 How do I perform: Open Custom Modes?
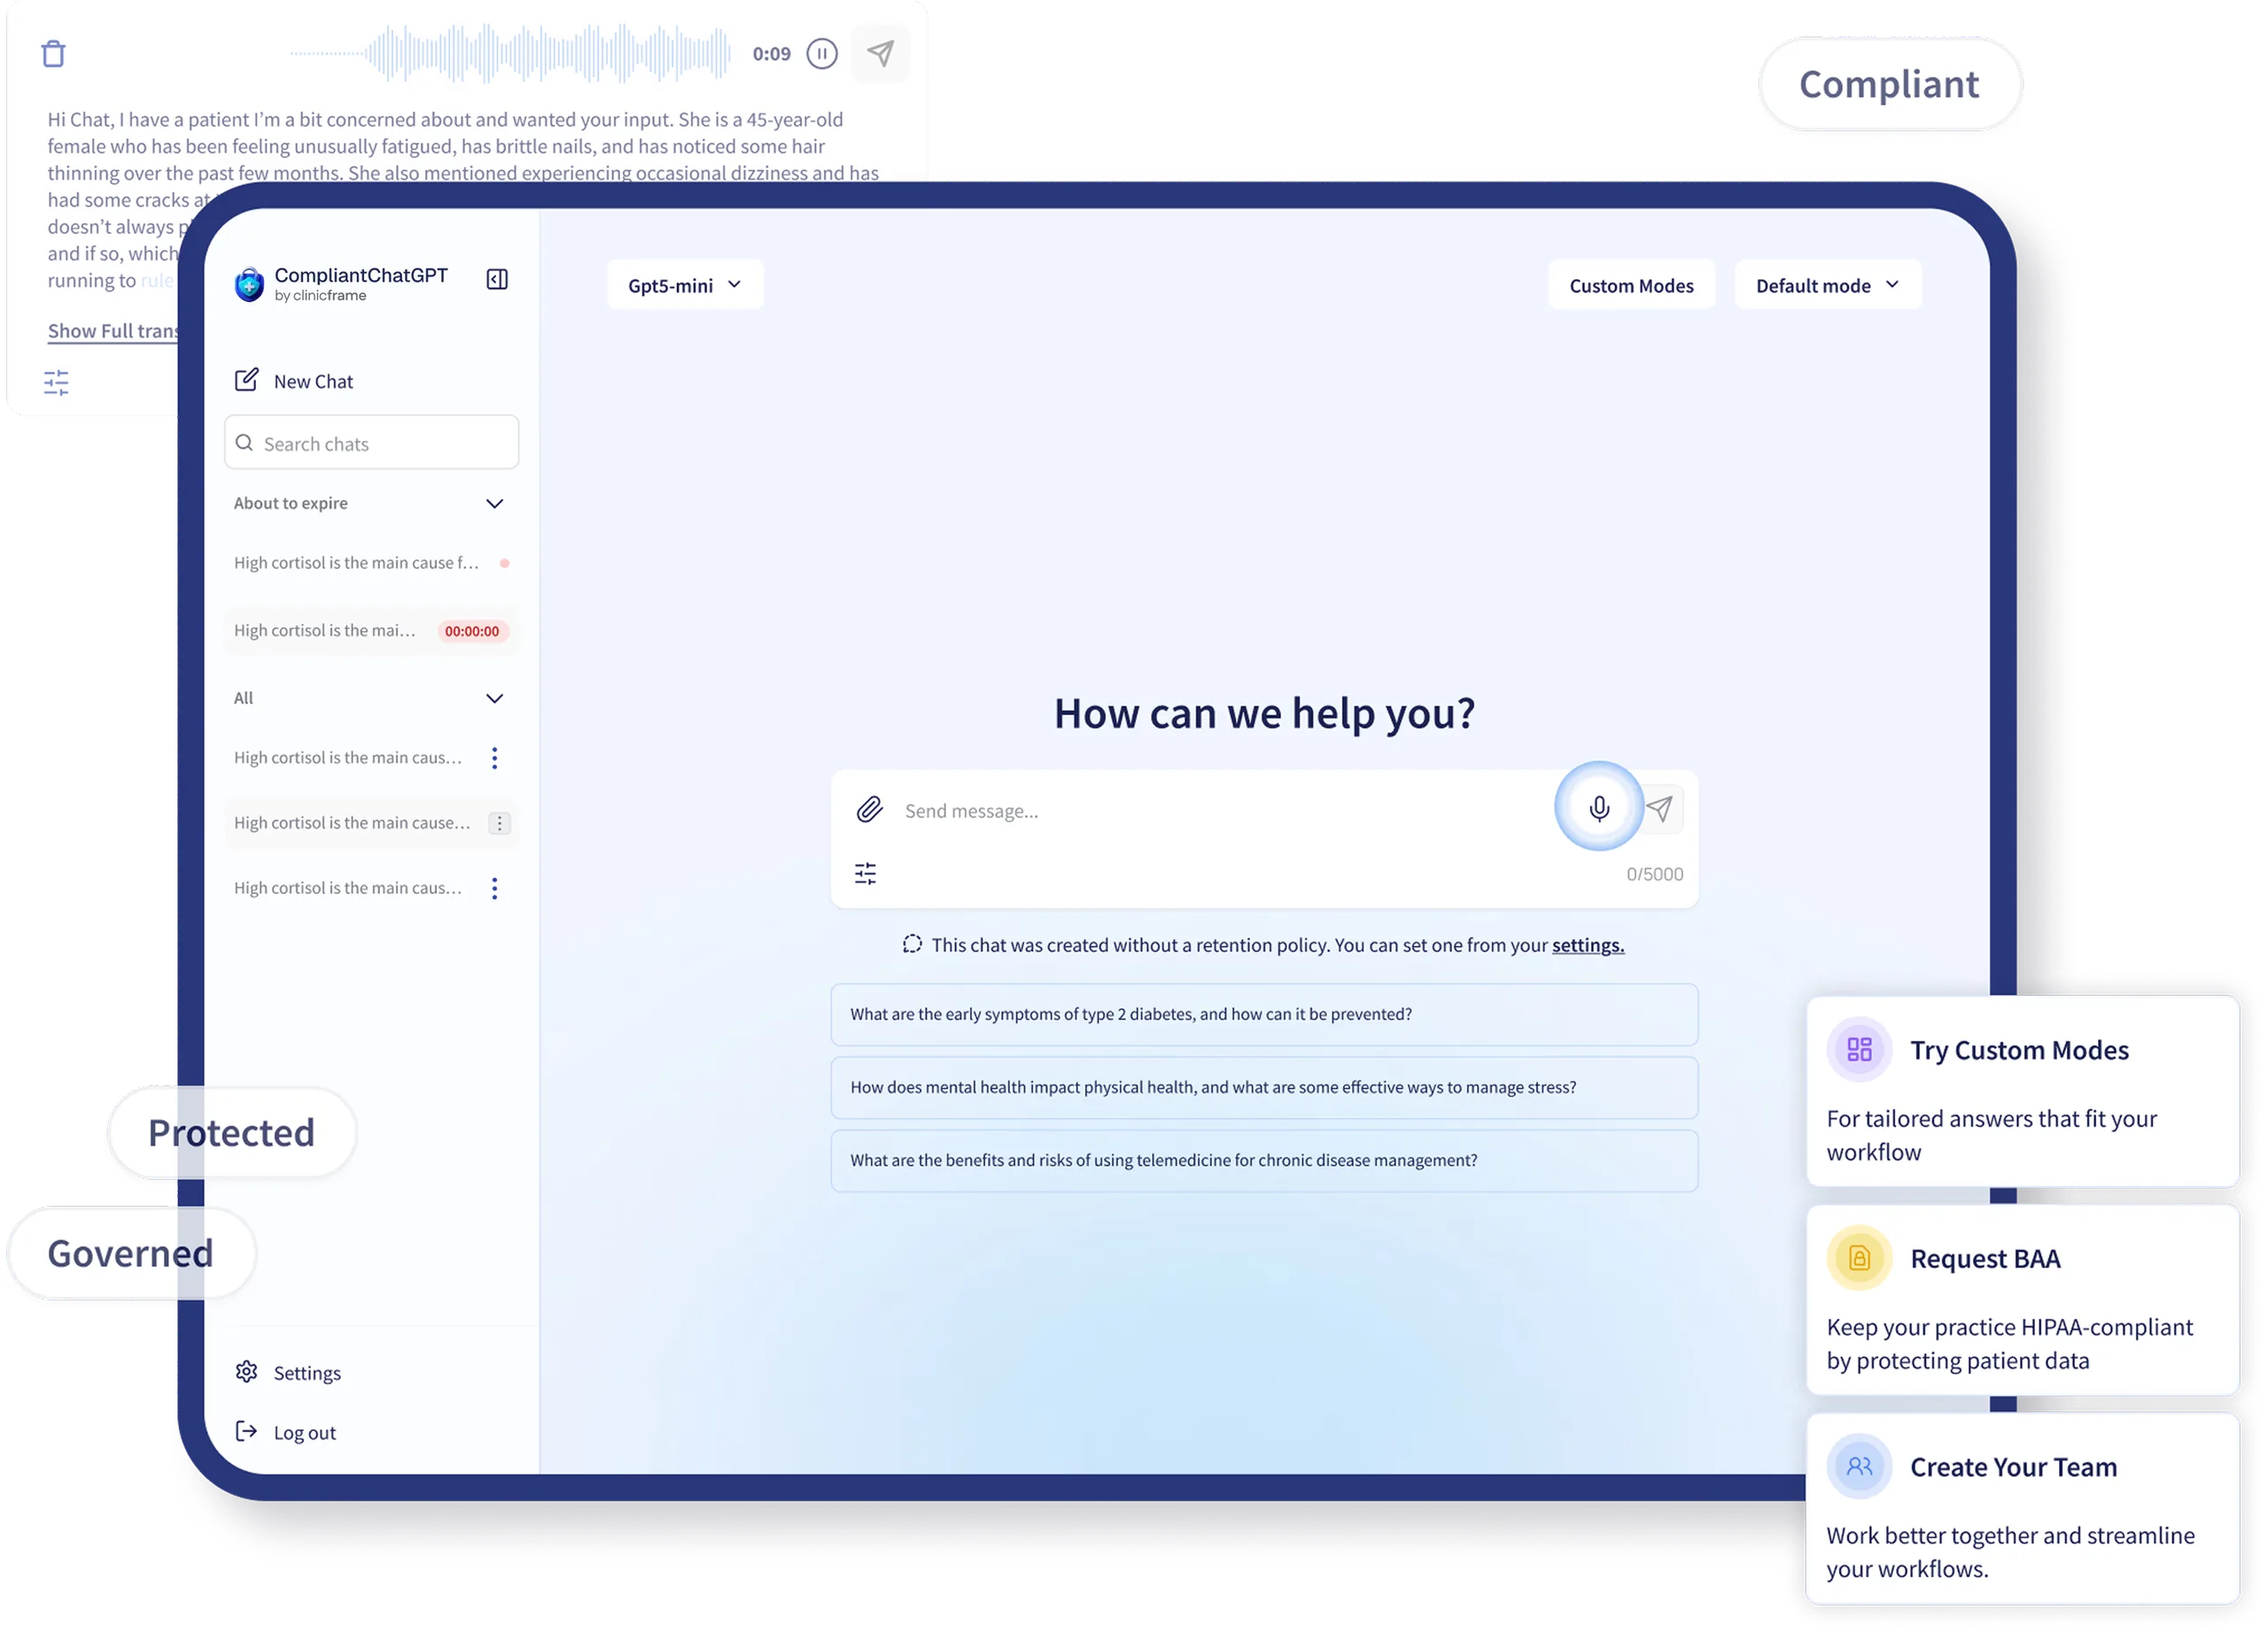1631,285
